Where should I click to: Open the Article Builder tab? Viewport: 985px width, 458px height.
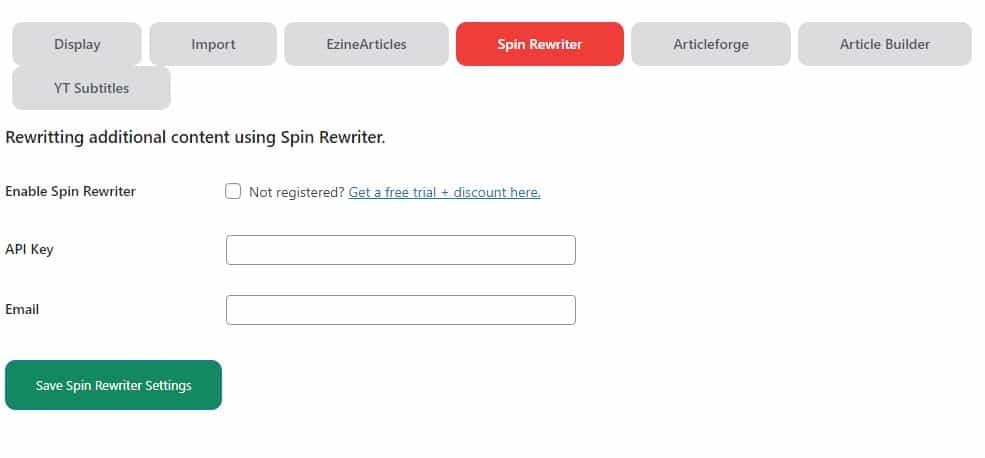coord(885,44)
